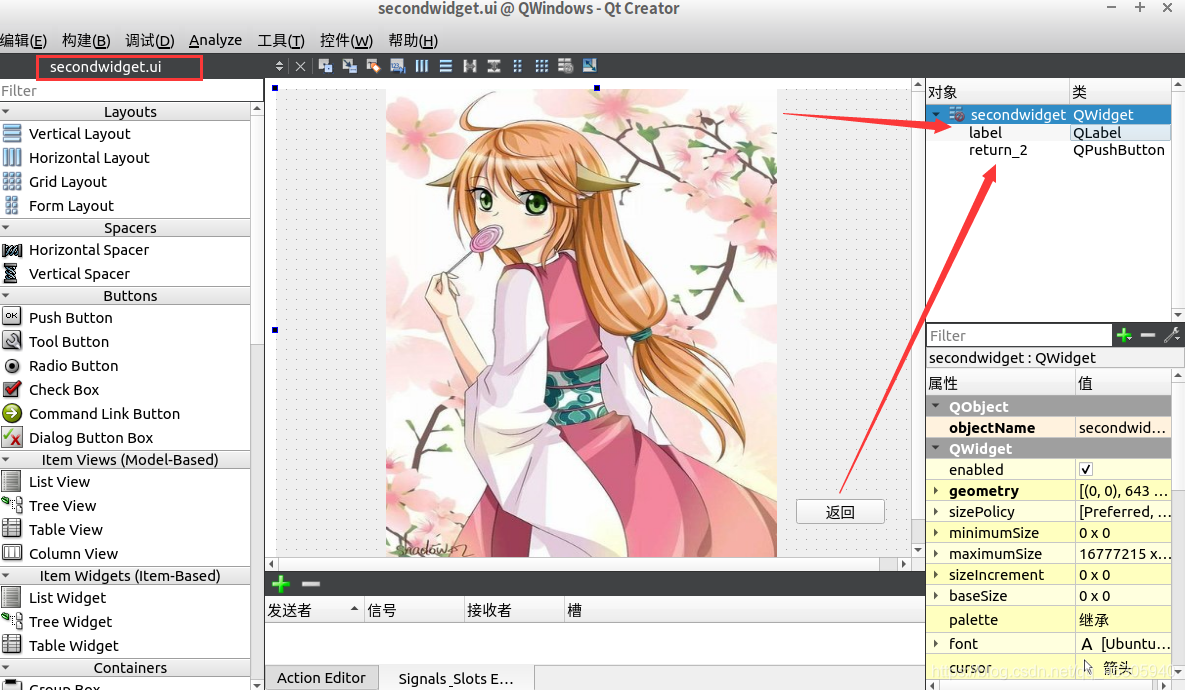Click the 返回 button on the form
Image resolution: width=1185 pixels, height=690 pixels.
[840, 512]
